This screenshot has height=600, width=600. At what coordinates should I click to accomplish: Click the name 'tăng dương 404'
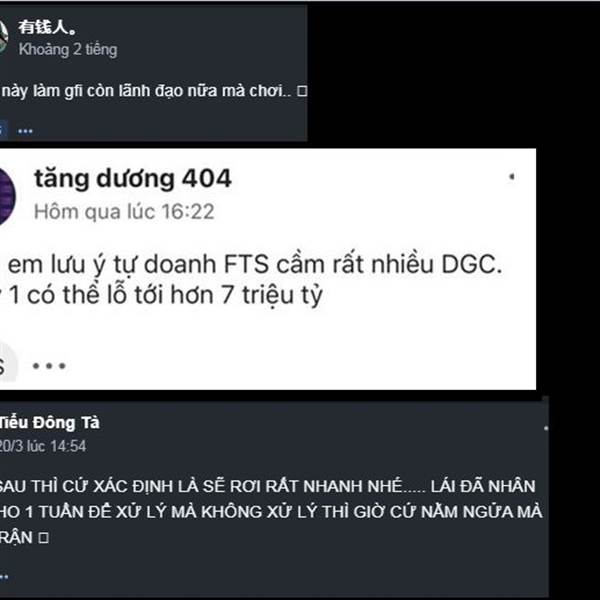pyautogui.click(x=133, y=179)
